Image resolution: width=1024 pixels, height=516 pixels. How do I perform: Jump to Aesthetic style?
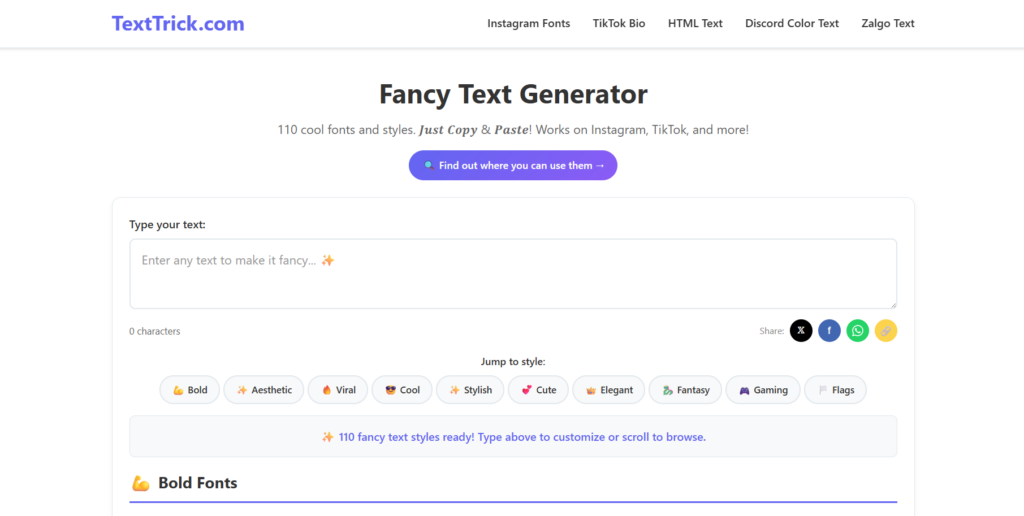264,390
